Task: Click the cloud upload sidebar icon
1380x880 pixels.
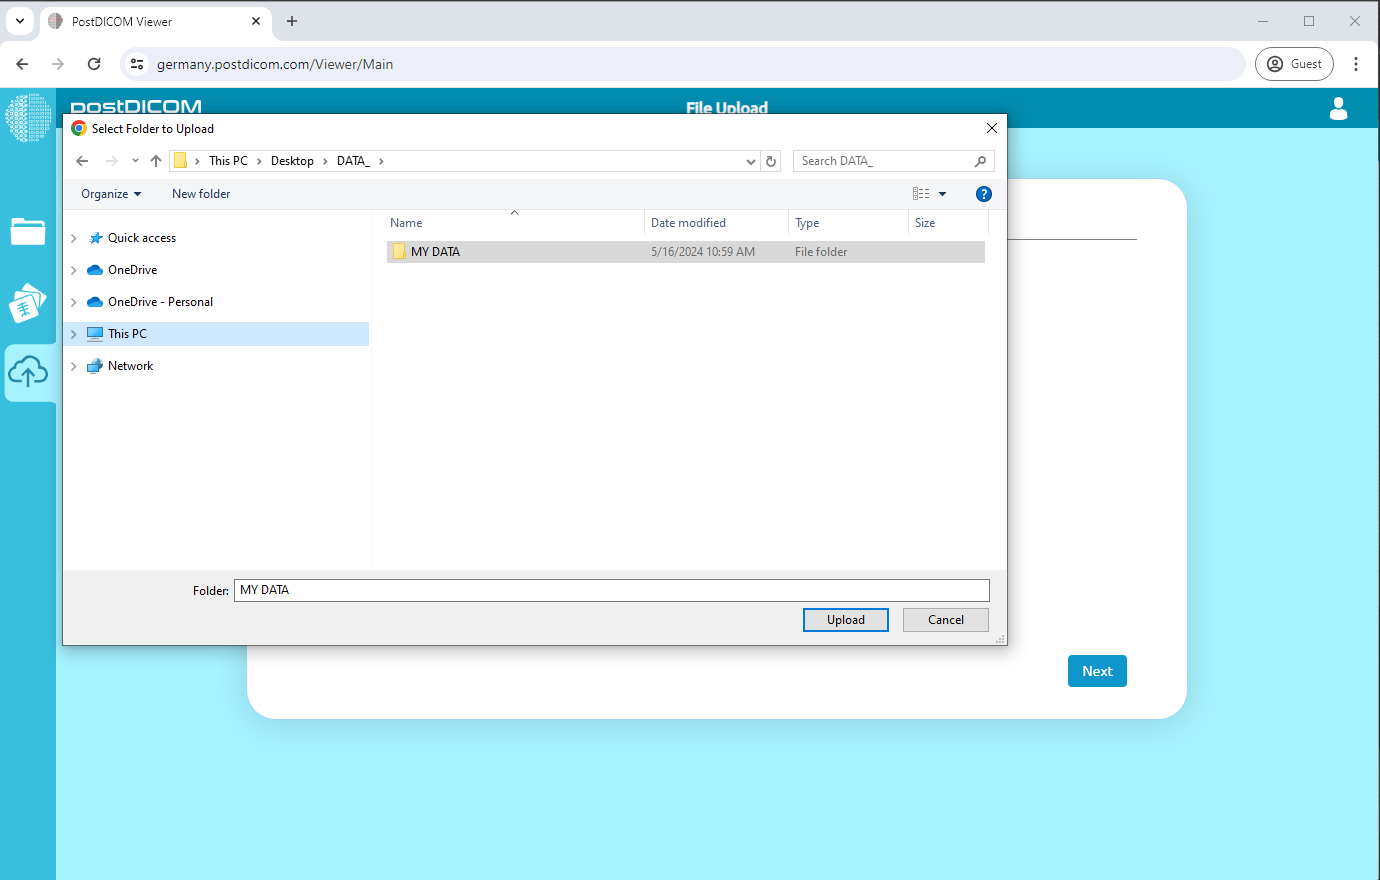Action: click(x=28, y=373)
